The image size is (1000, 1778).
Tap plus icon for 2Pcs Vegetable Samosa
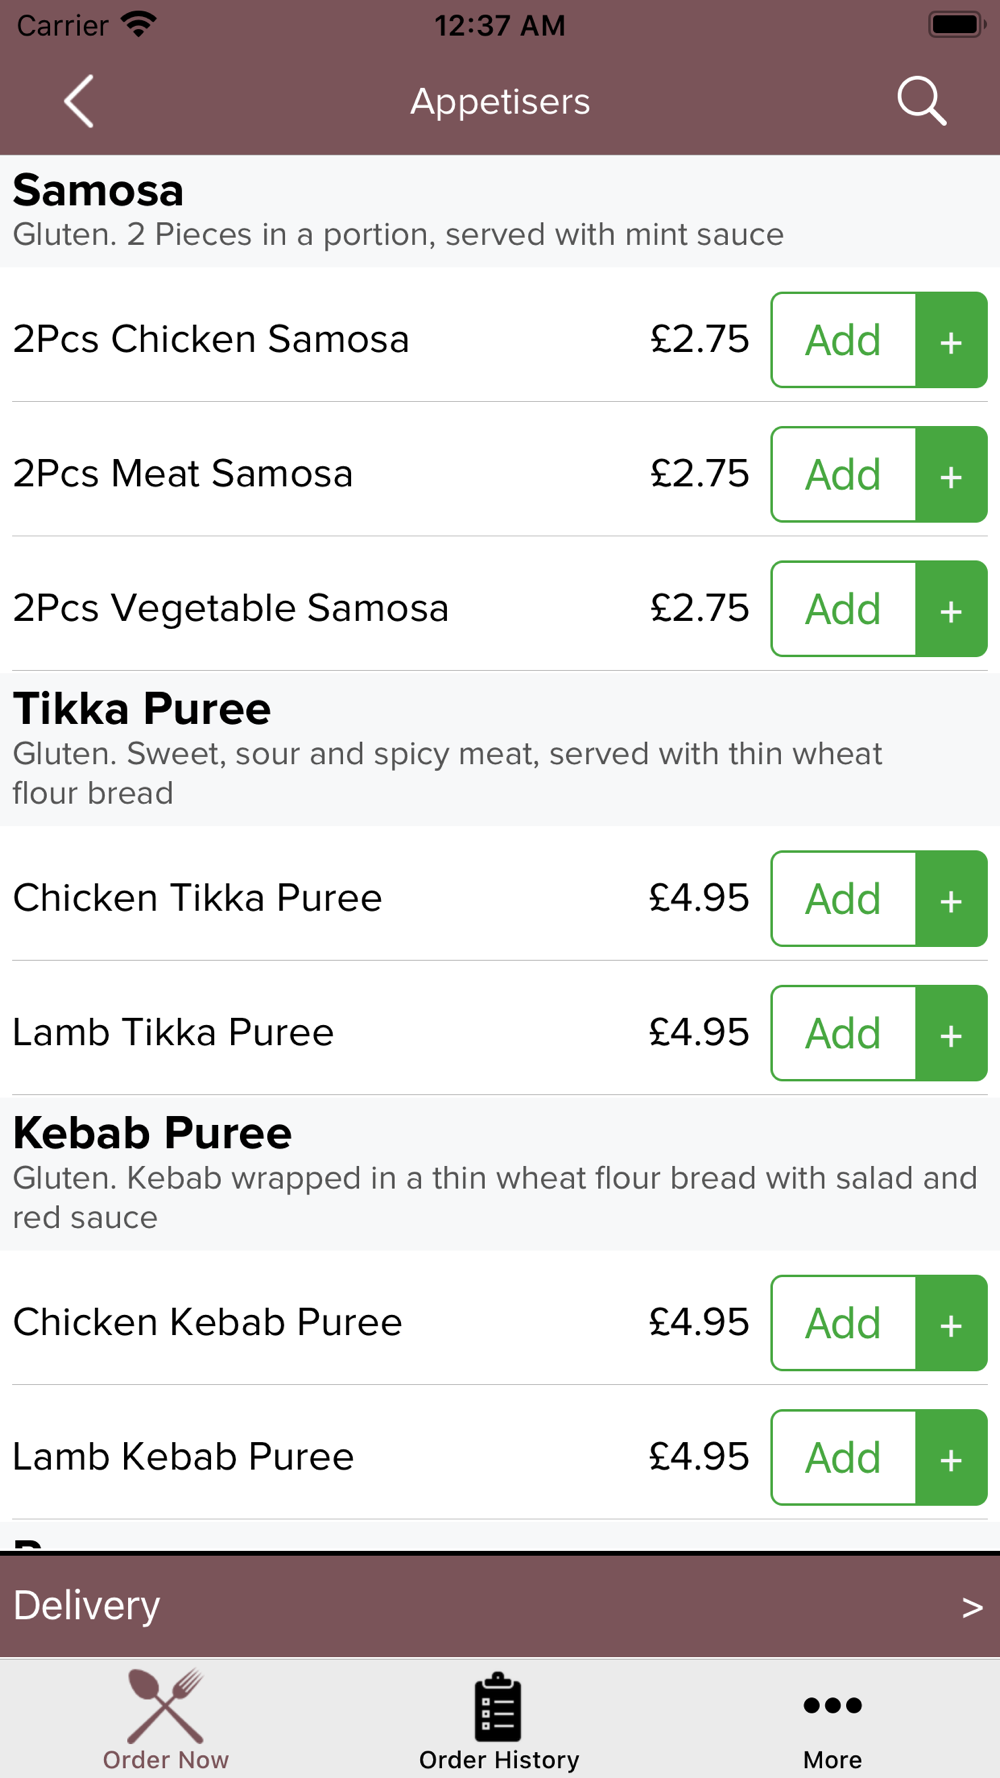(x=951, y=608)
